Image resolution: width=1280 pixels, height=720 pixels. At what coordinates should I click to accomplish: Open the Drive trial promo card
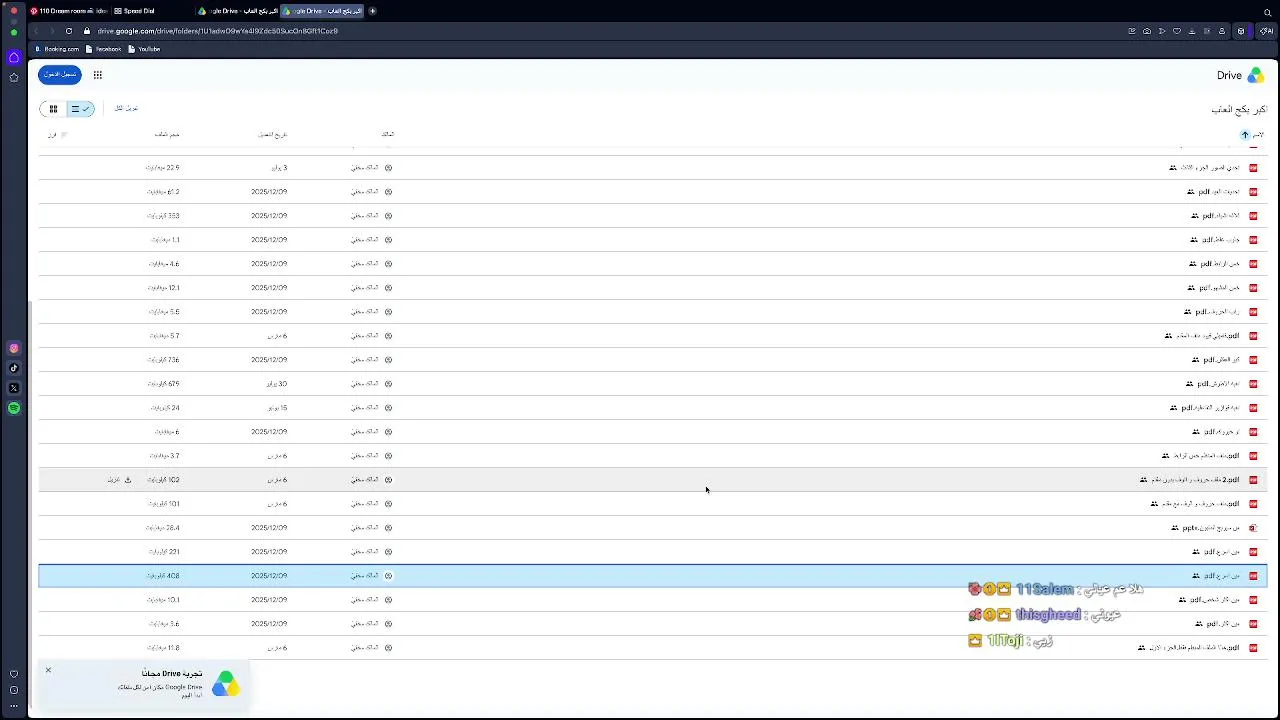coord(145,684)
